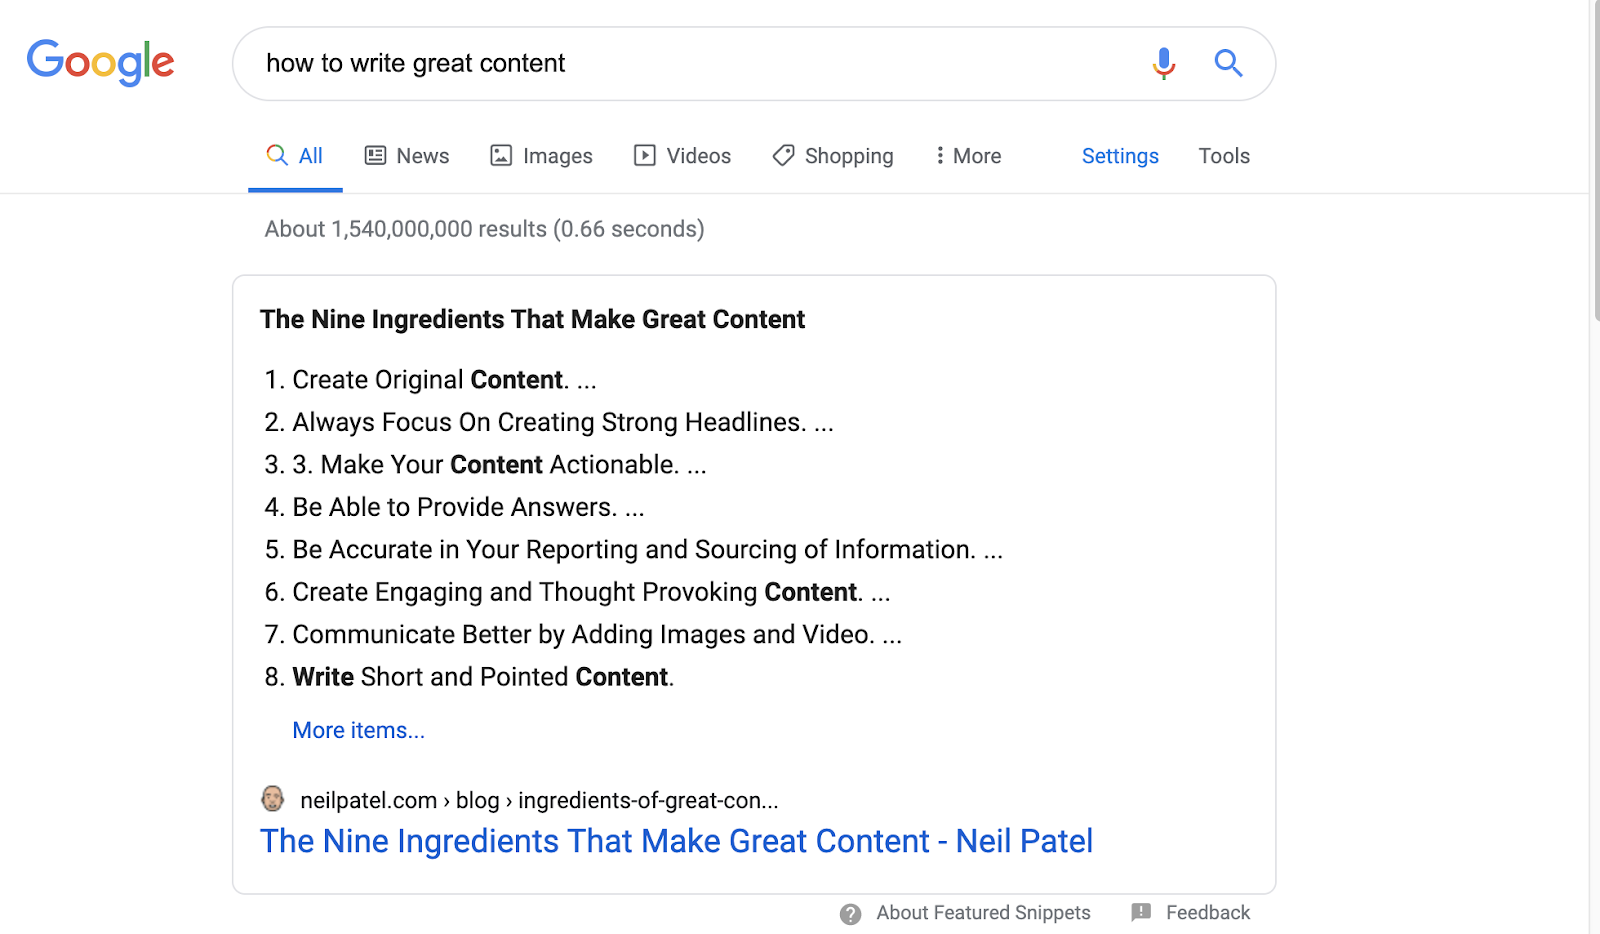Click the Google logo
1600x934 pixels.
[100, 63]
